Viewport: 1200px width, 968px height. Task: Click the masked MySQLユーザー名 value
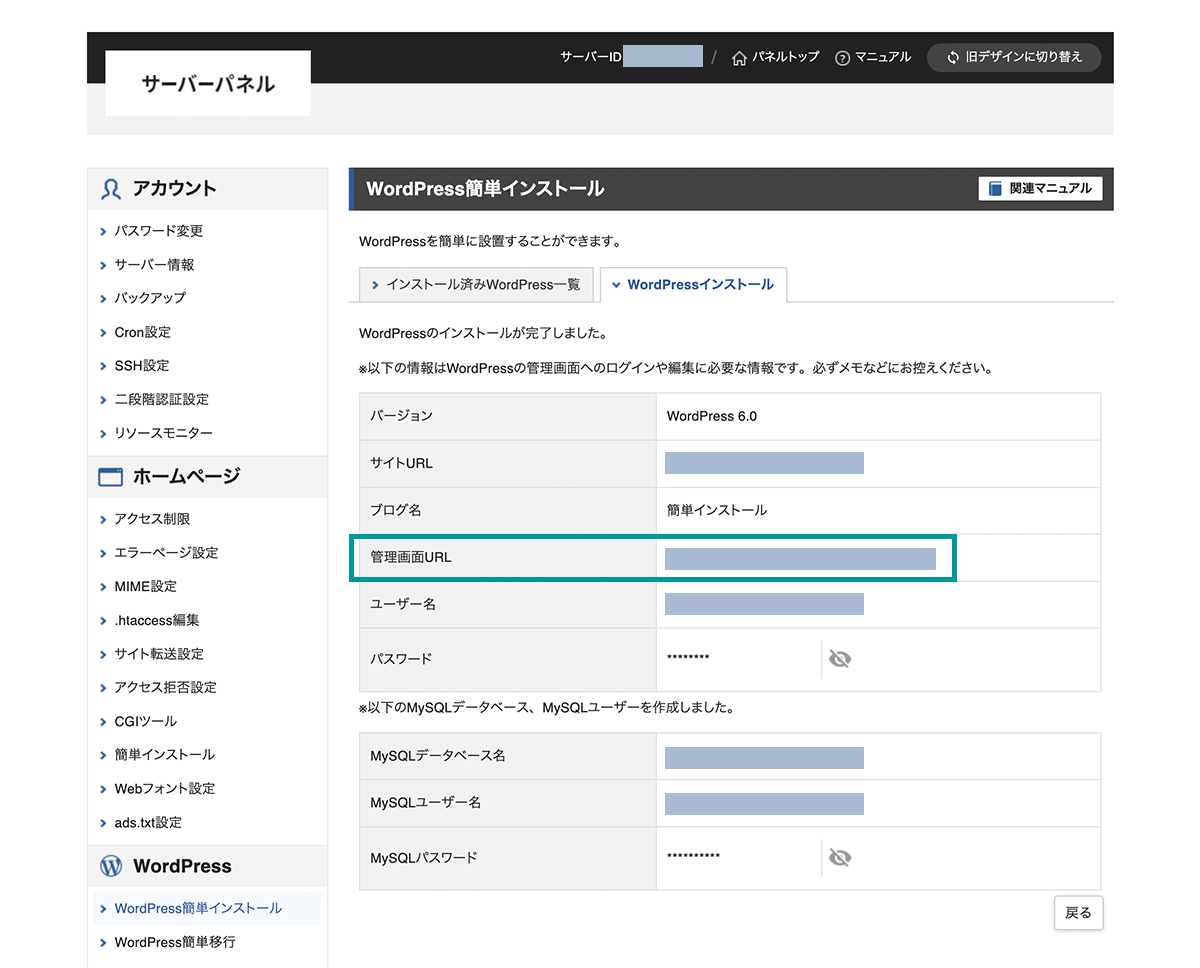click(x=764, y=804)
